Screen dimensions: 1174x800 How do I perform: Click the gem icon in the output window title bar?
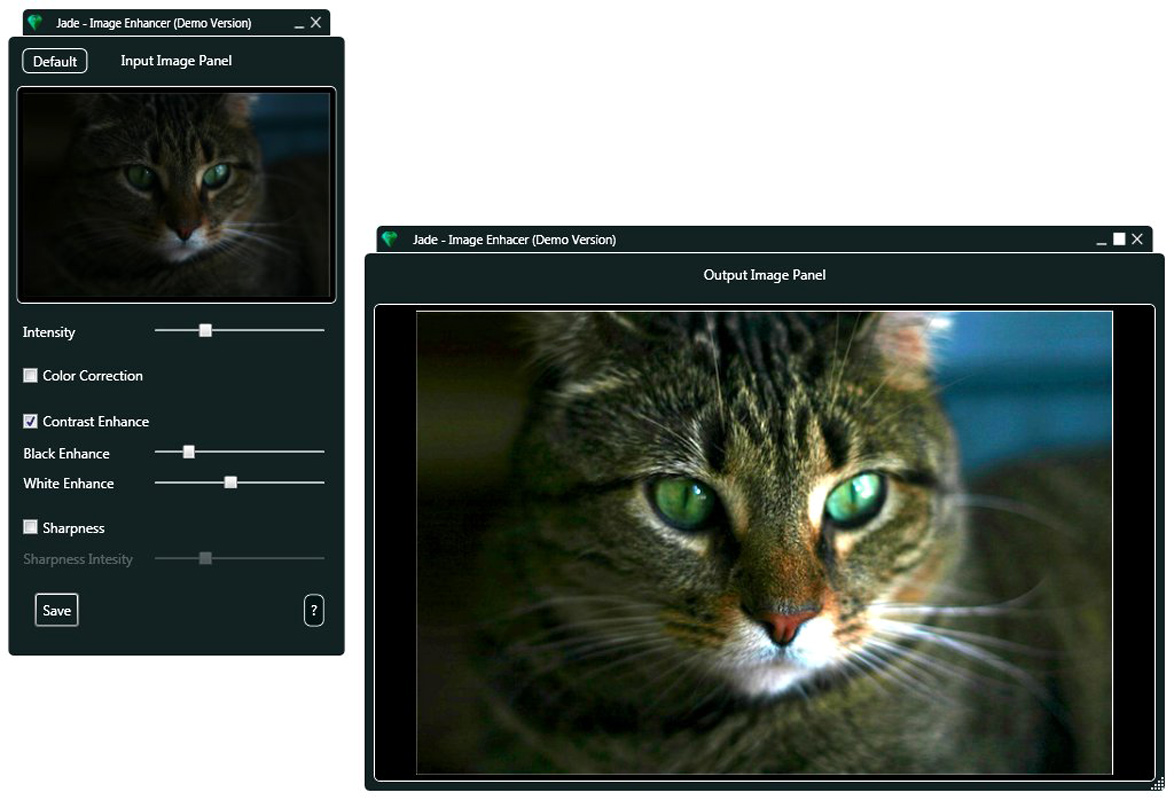point(389,239)
